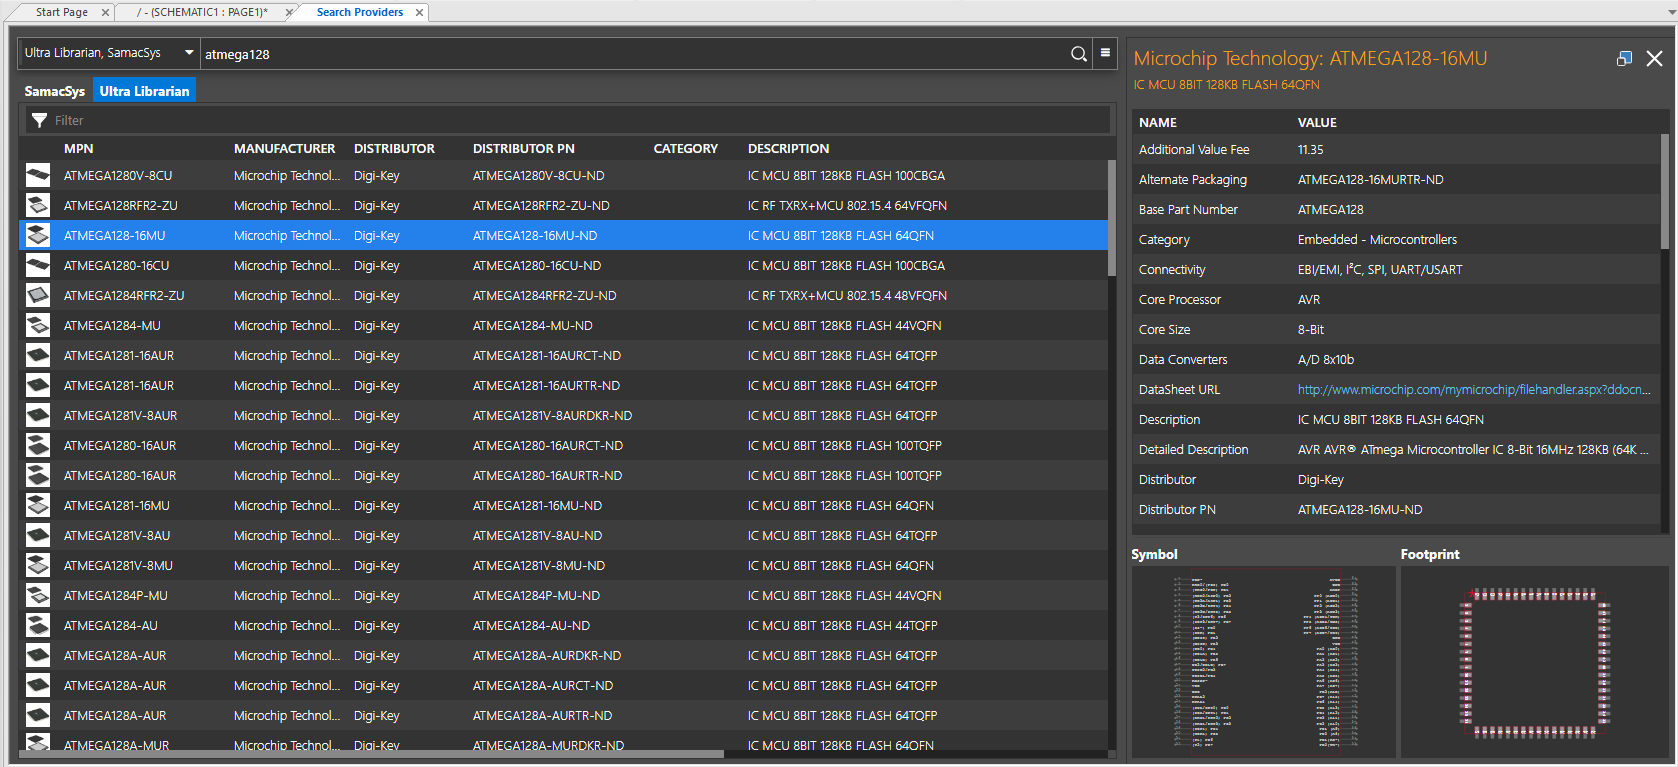This screenshot has height=767, width=1678.
Task: Click part icon for ATMEGA1281V-8AU row
Action: 38,535
